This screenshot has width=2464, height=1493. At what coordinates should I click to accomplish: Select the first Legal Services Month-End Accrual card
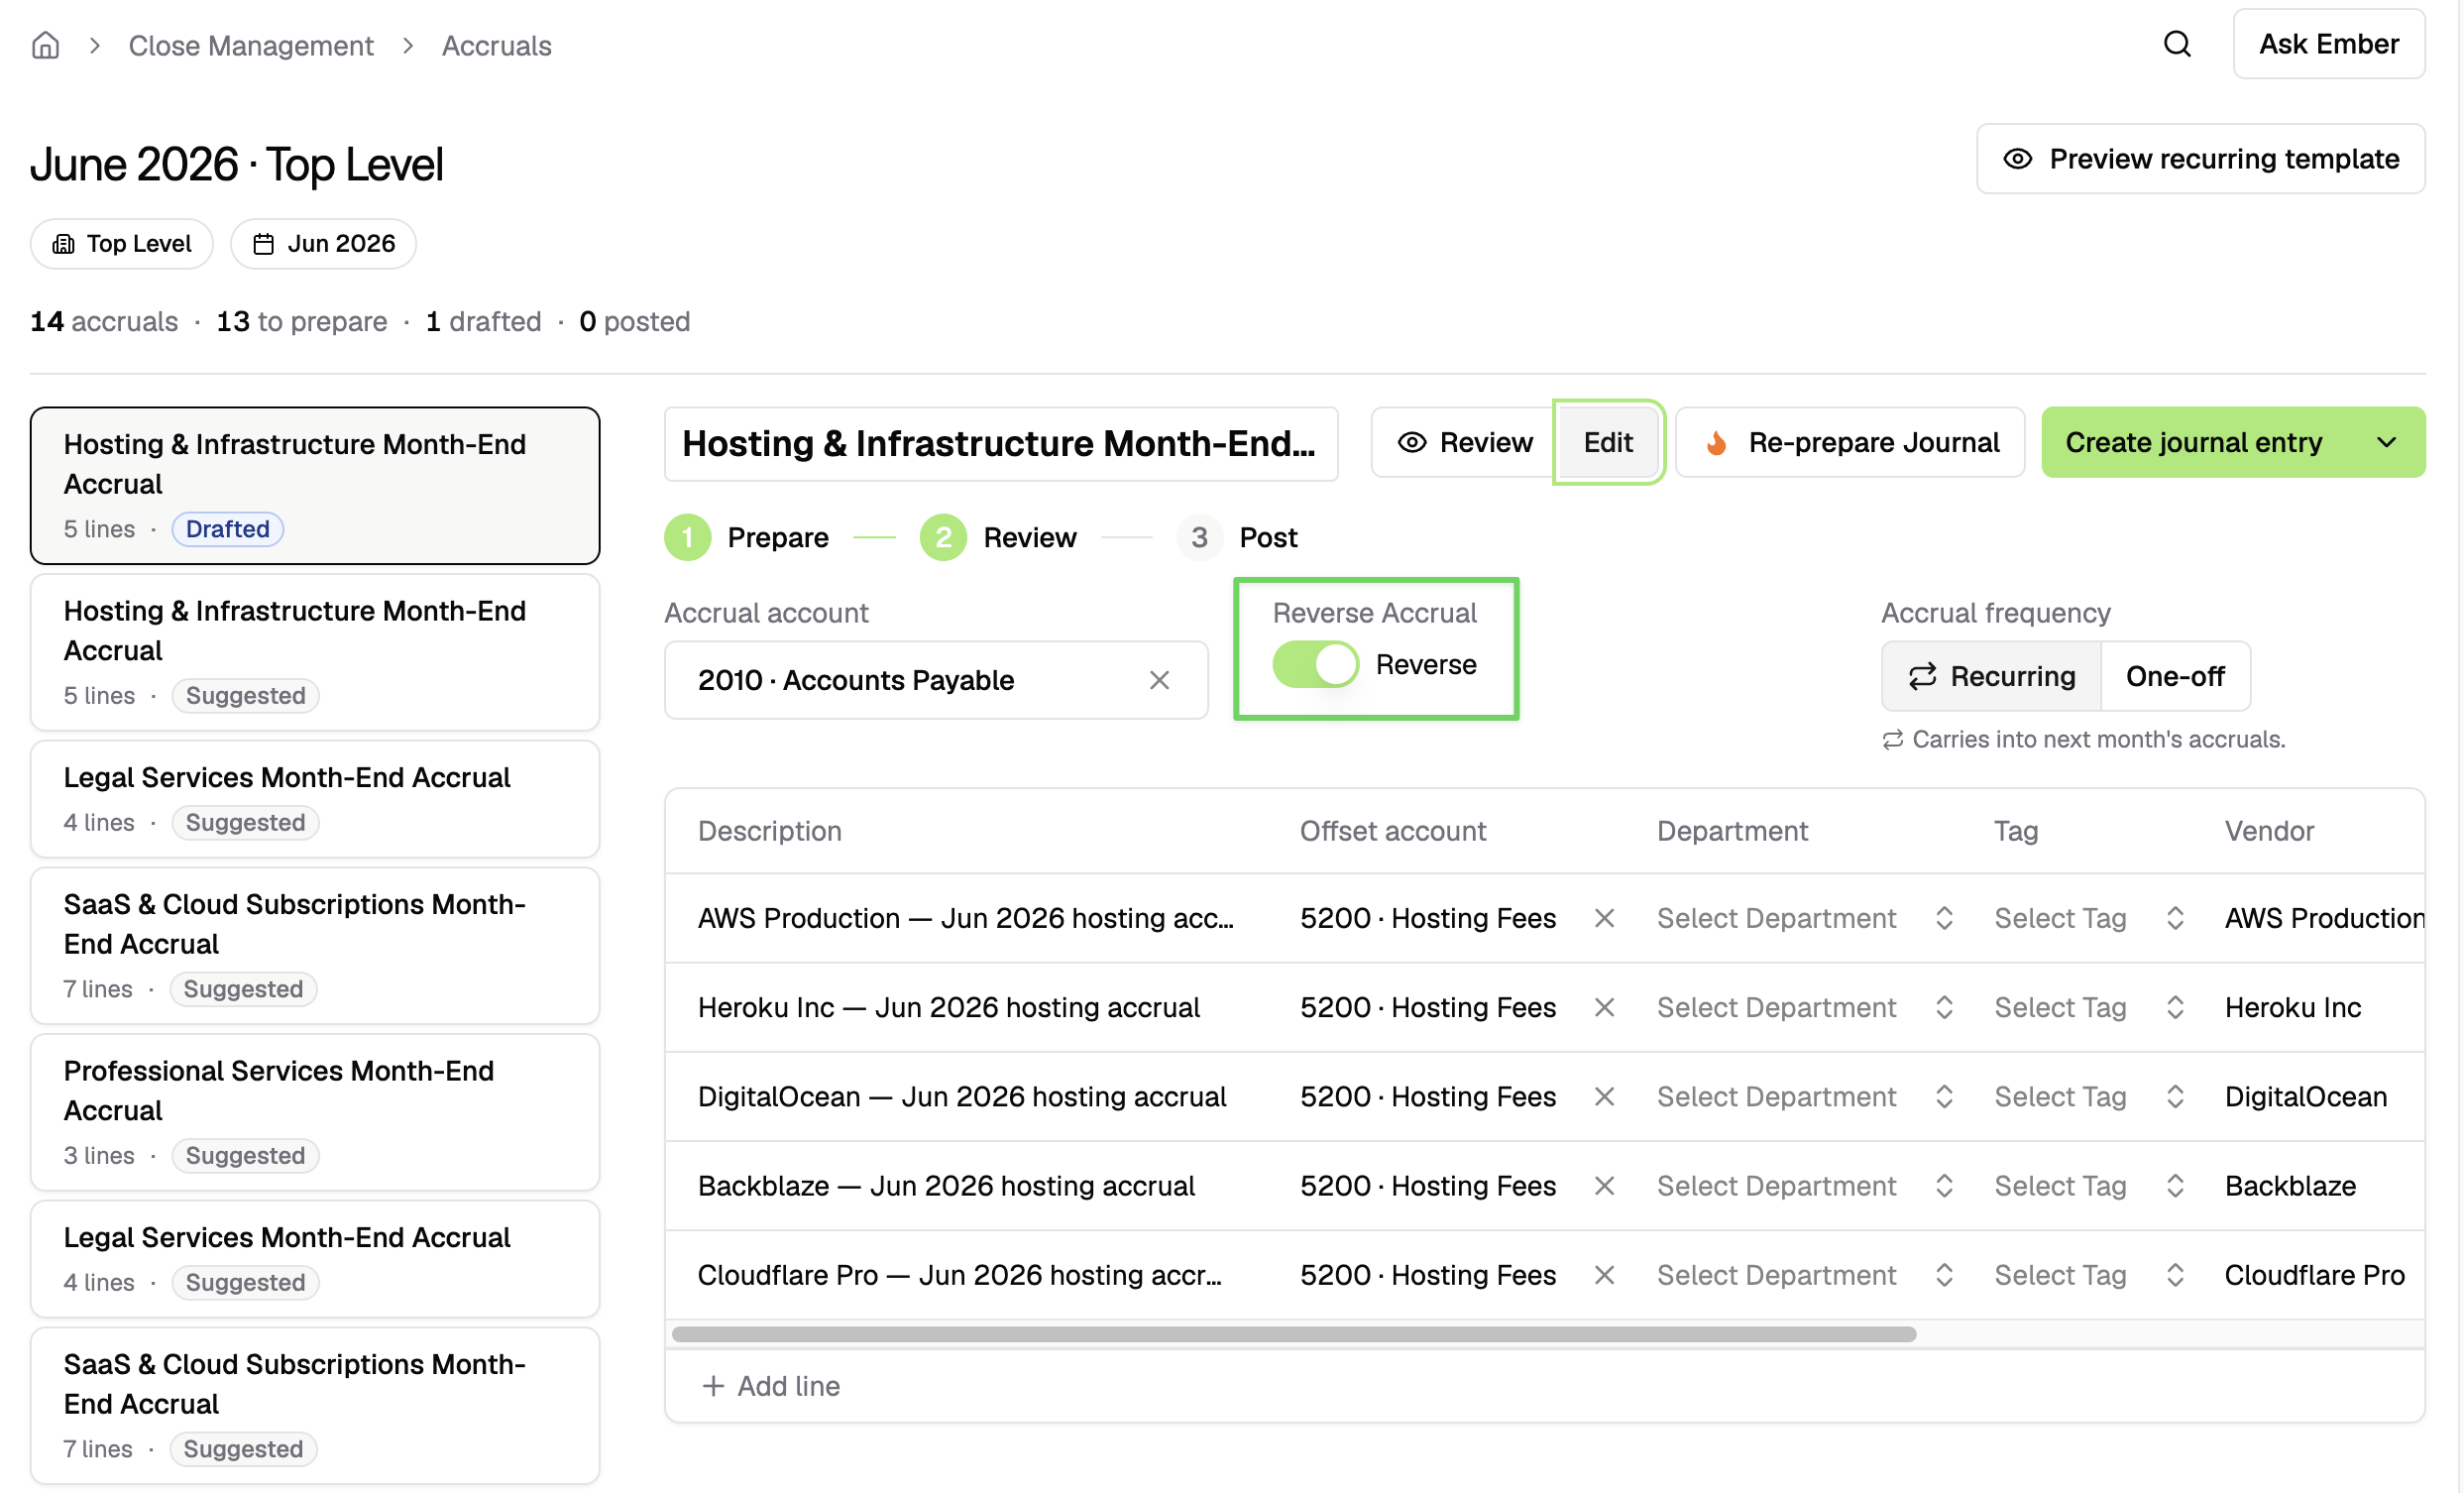[x=315, y=800]
